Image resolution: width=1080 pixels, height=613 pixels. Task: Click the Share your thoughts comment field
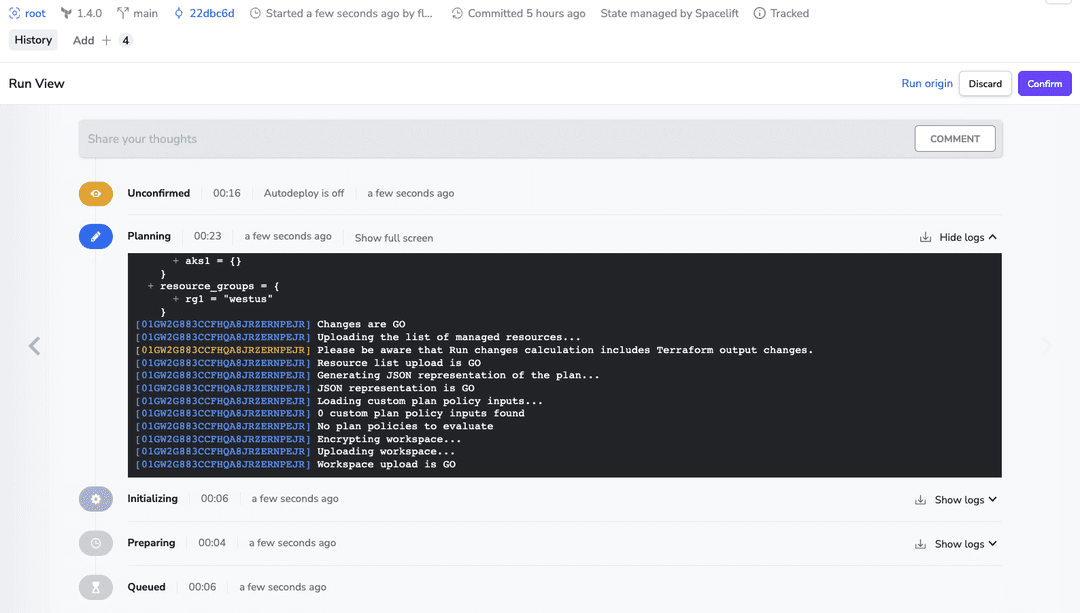click(x=300, y=138)
